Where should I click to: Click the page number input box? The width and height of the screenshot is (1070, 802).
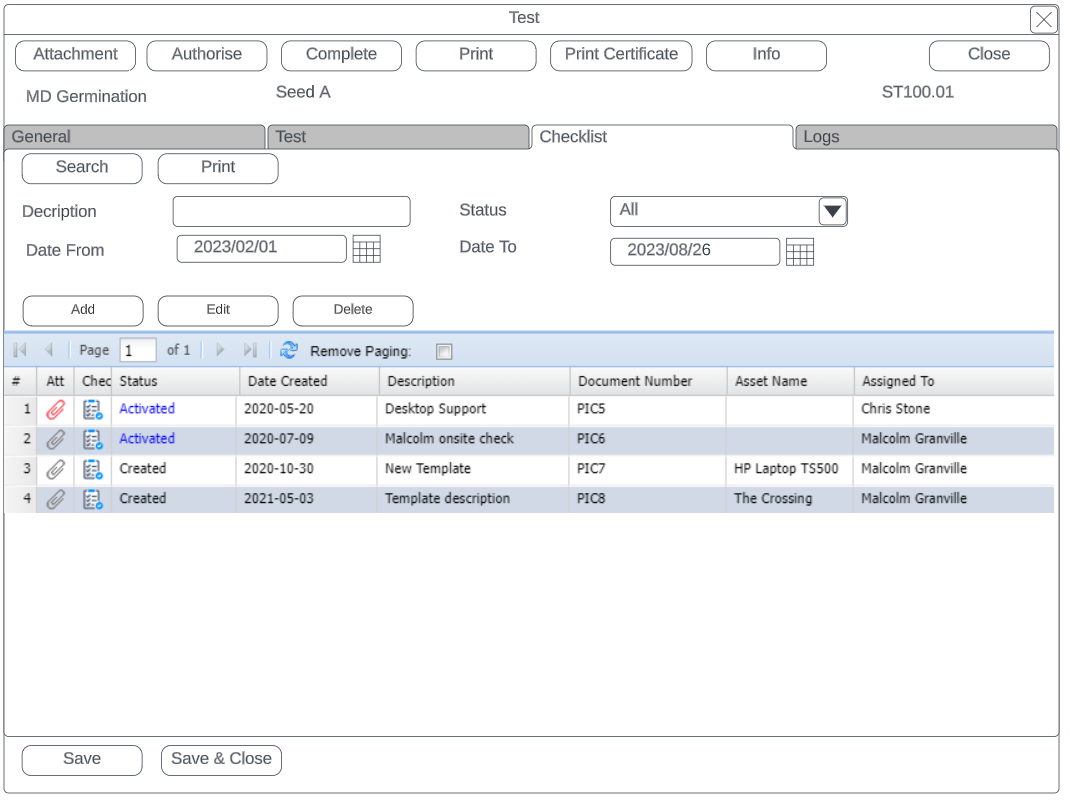(x=138, y=350)
